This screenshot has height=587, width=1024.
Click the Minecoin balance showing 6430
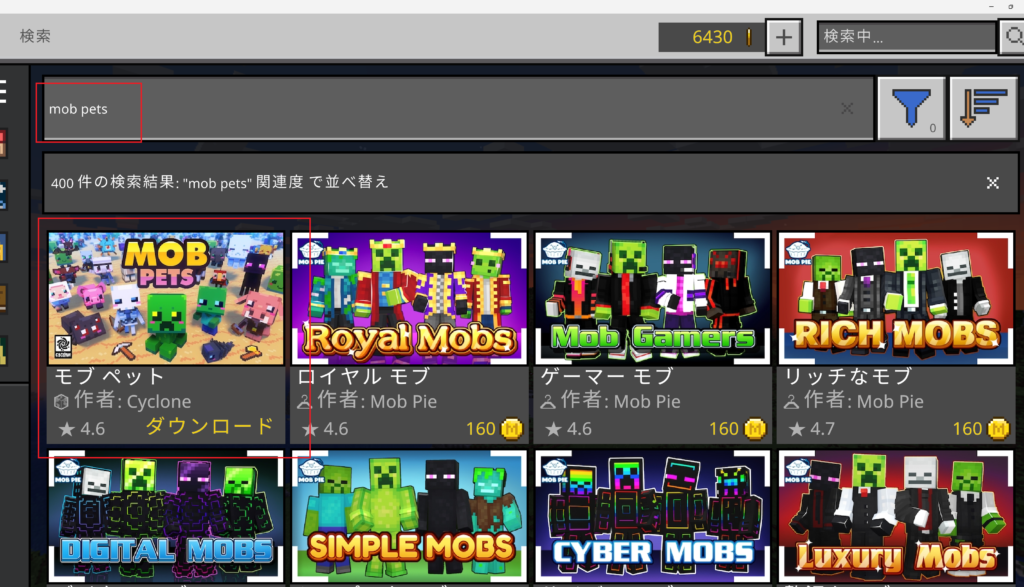pyautogui.click(x=711, y=36)
